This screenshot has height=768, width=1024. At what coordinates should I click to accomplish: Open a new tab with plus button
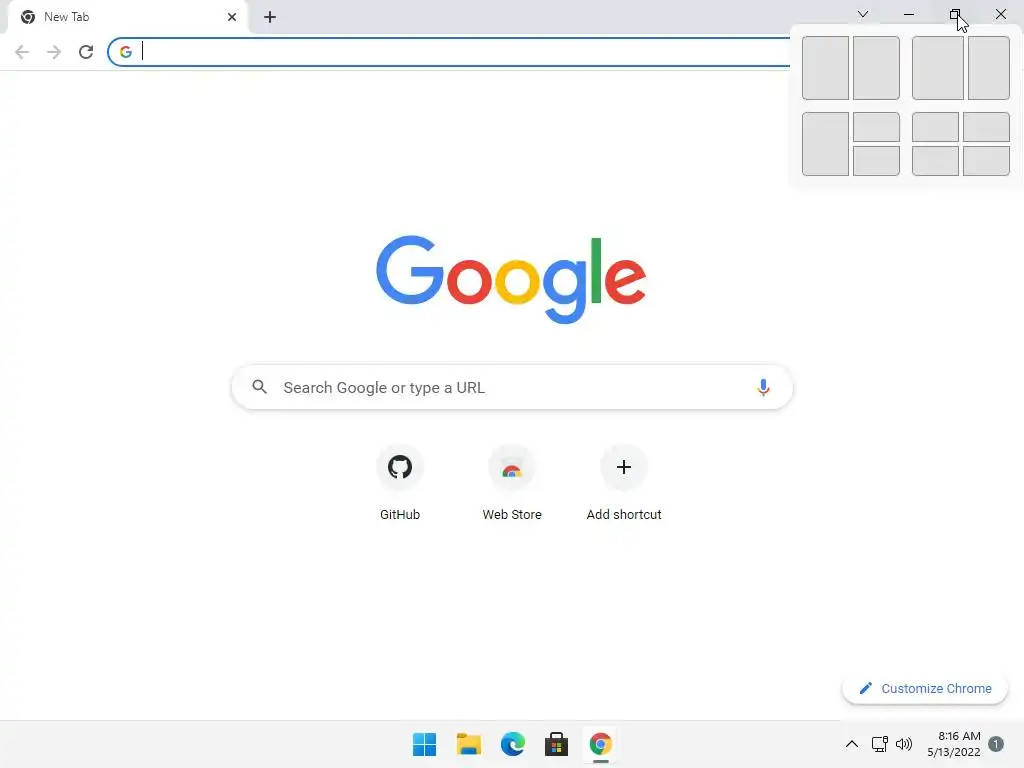[x=270, y=17]
